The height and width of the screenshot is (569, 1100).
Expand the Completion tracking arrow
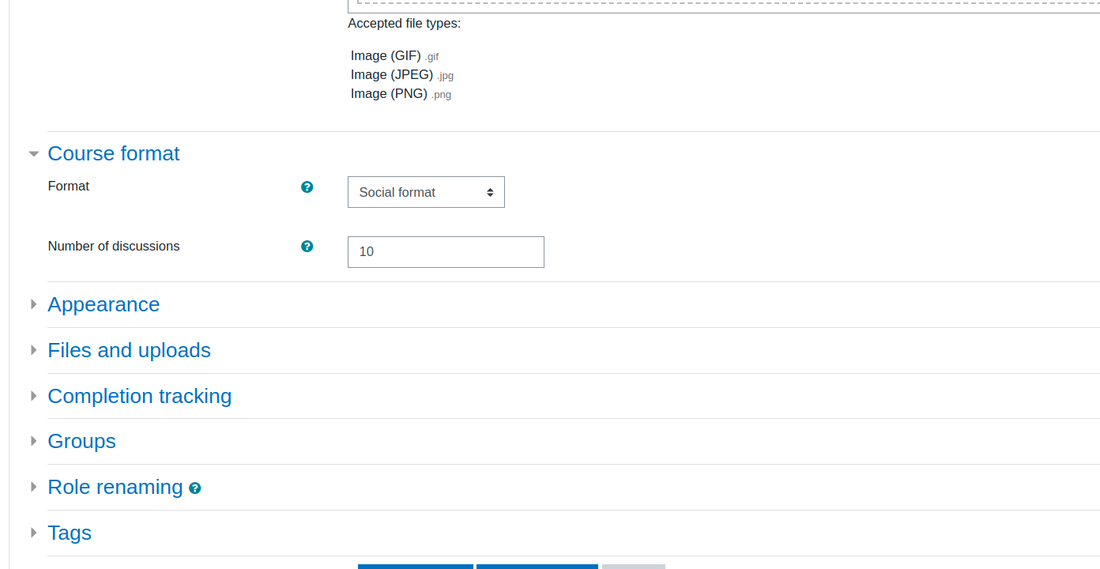tap(33, 396)
